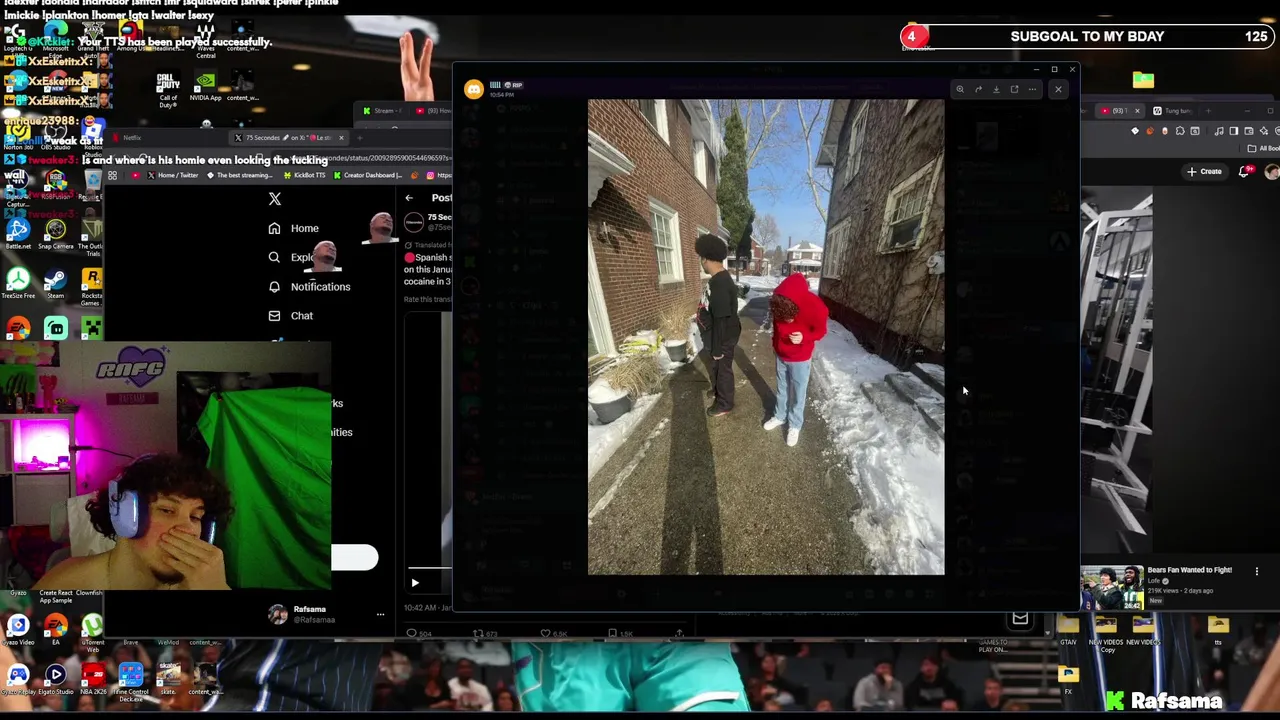Close the Discord image preview with X
1280x720 pixels.
pyautogui.click(x=1058, y=90)
